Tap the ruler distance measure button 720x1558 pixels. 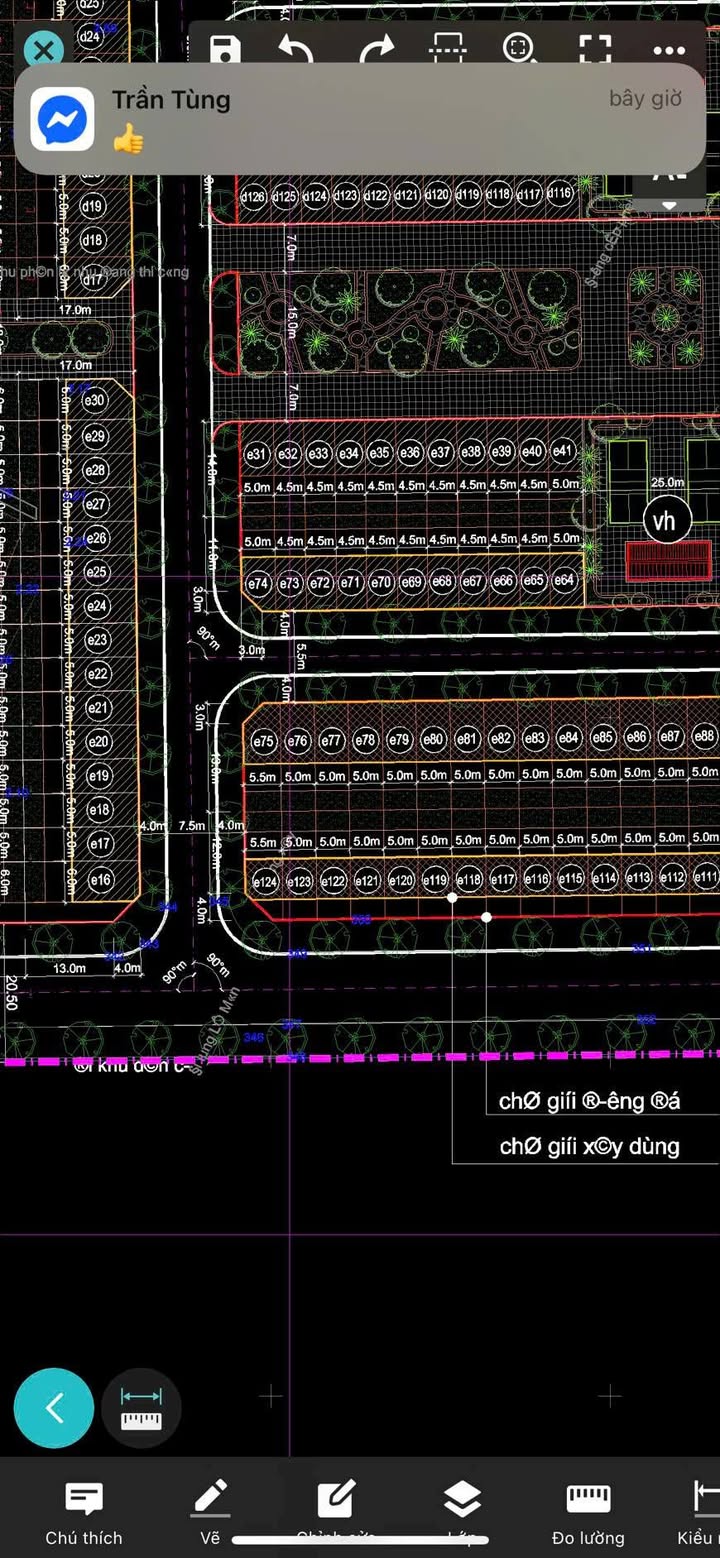[x=141, y=1409]
